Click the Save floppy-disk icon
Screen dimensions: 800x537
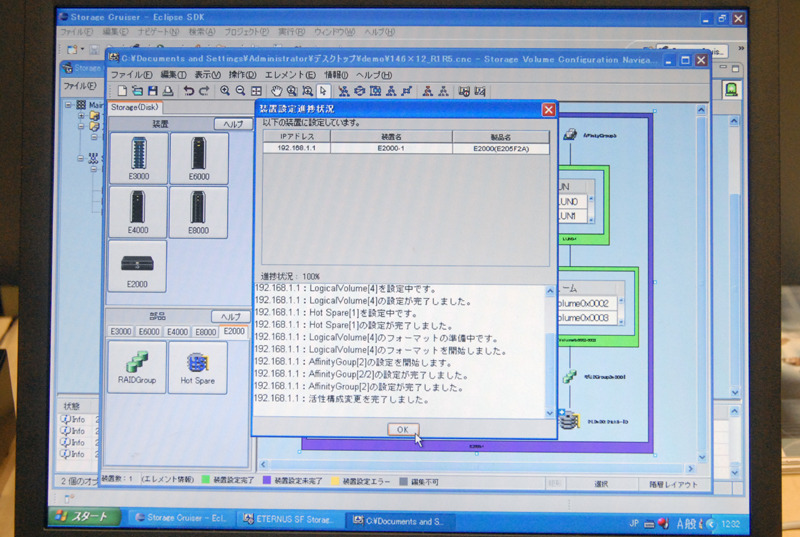coord(153,91)
